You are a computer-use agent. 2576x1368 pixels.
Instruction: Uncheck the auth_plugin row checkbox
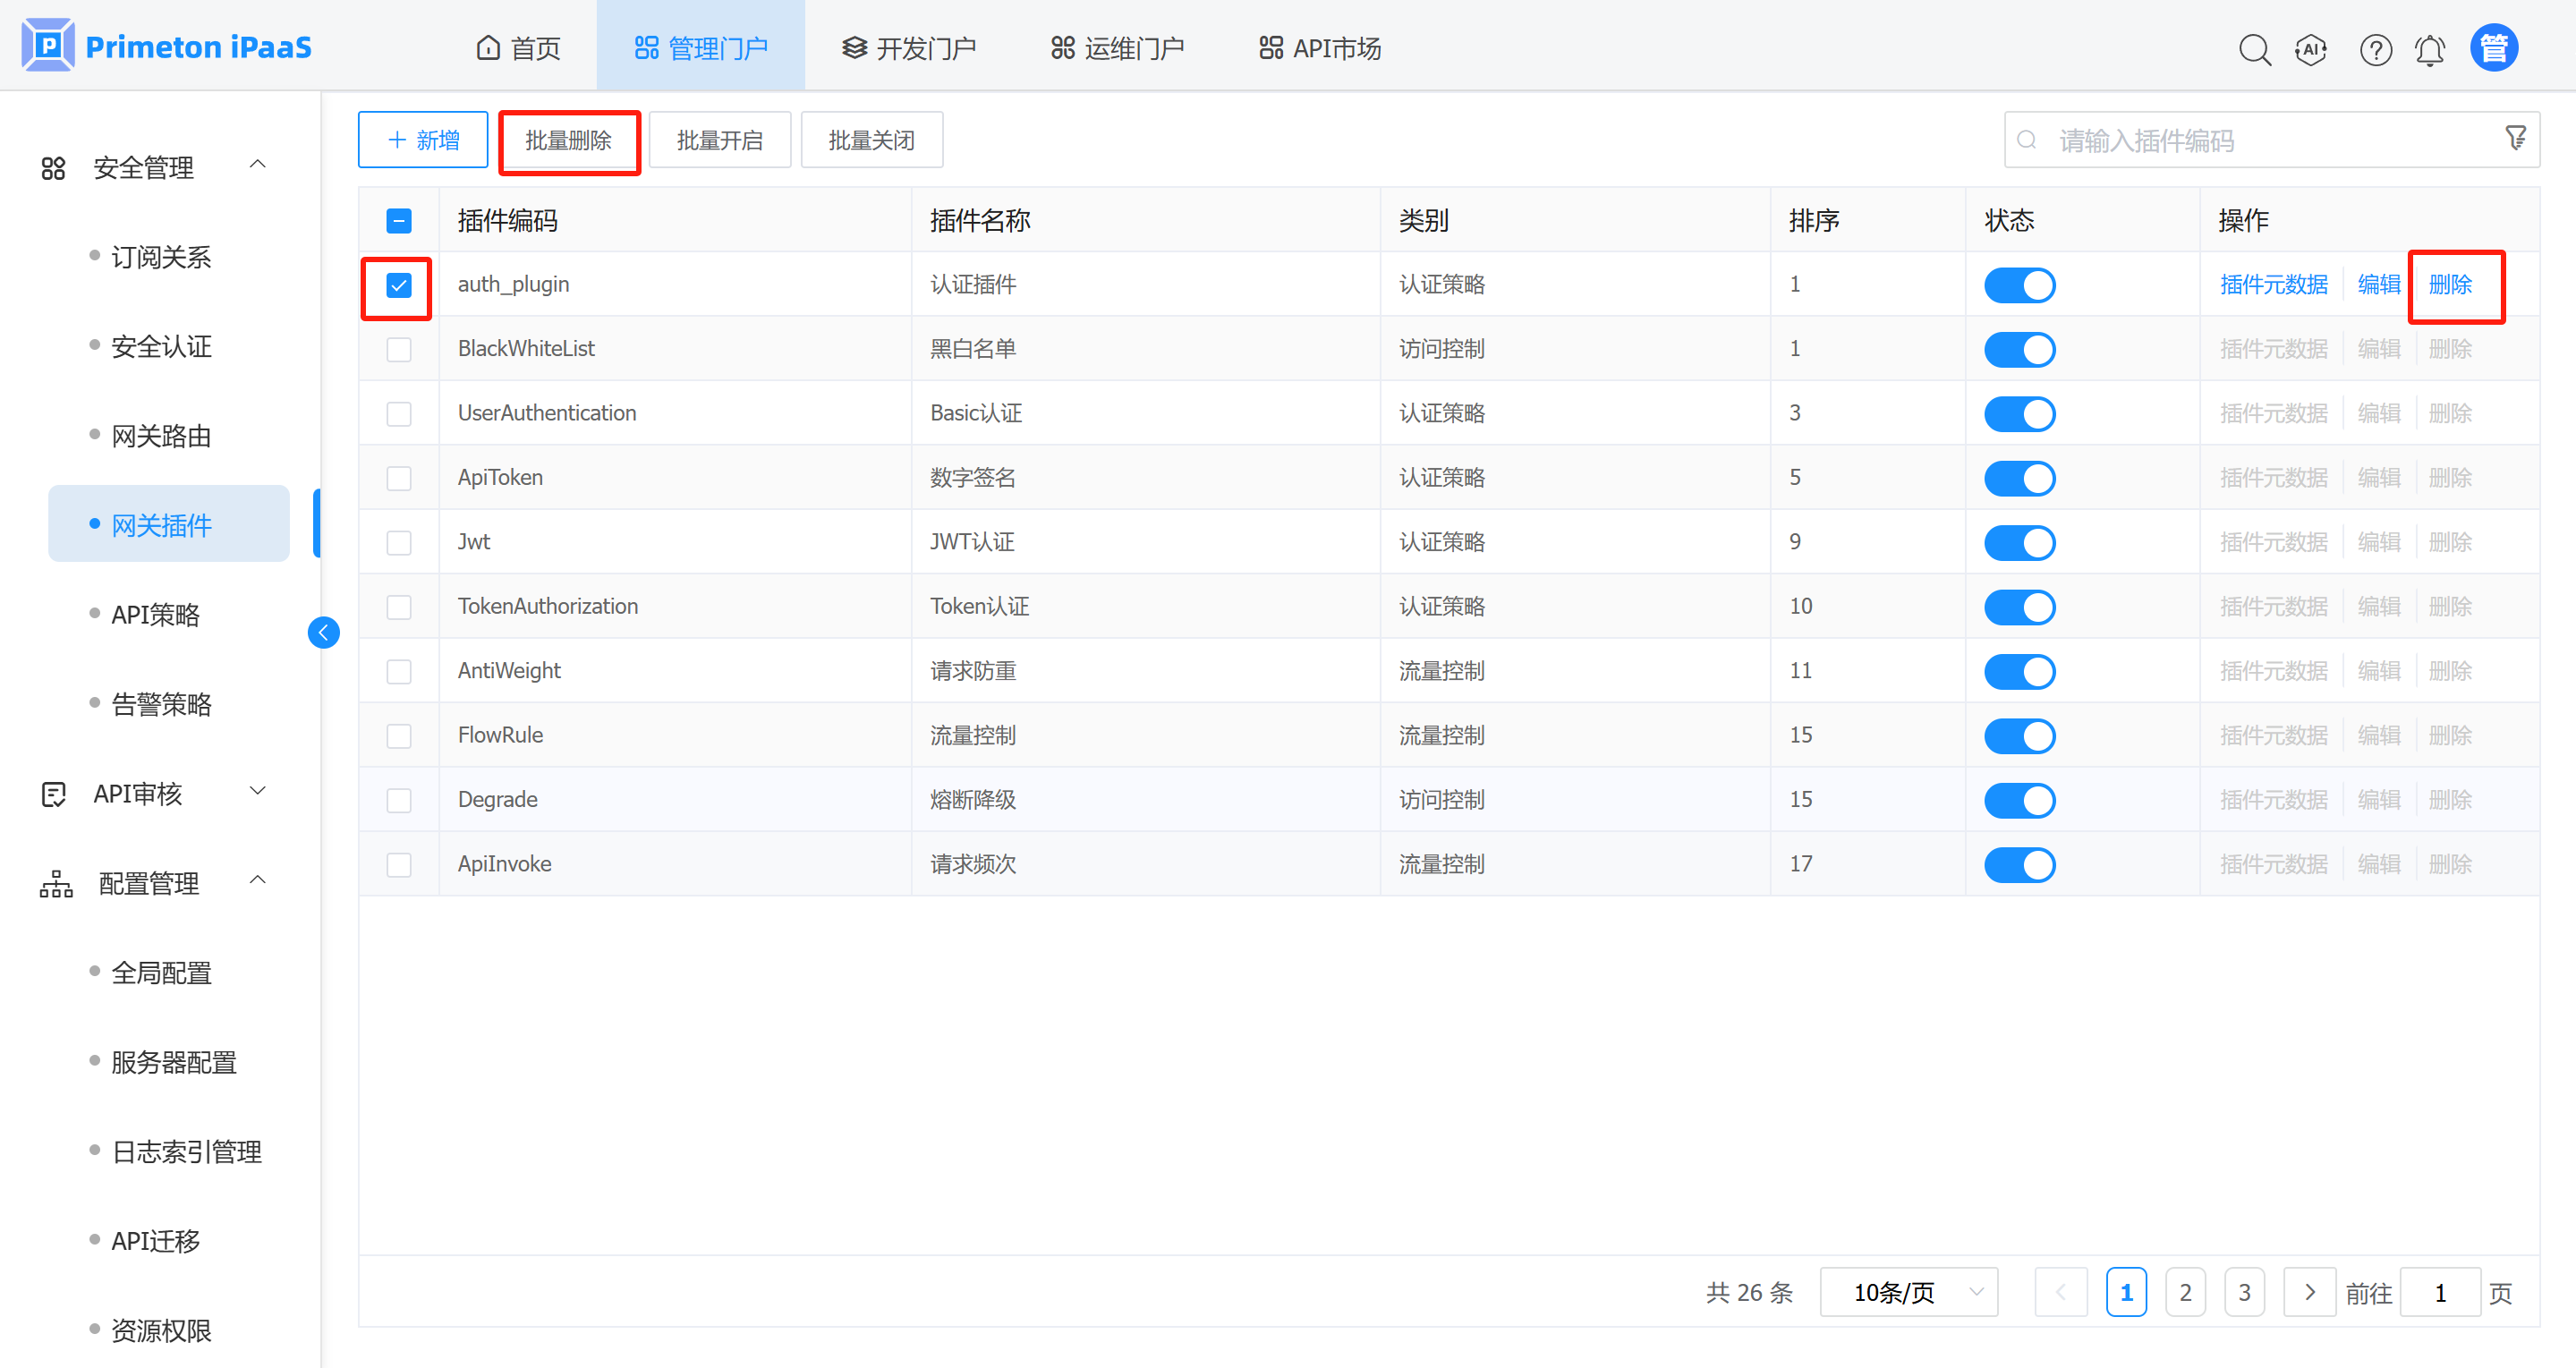tap(398, 285)
